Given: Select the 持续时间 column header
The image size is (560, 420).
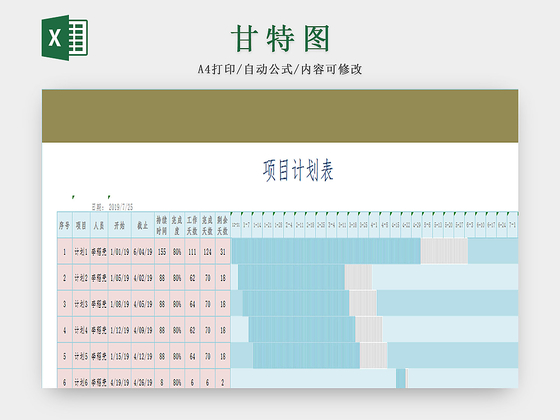Looking at the screenshot, I should click(x=162, y=225).
